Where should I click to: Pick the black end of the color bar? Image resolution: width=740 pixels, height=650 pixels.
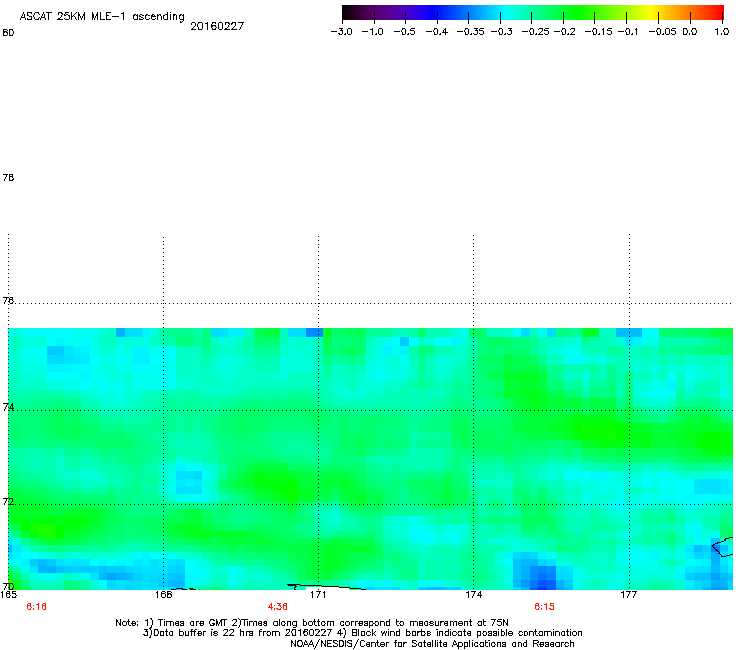347,13
